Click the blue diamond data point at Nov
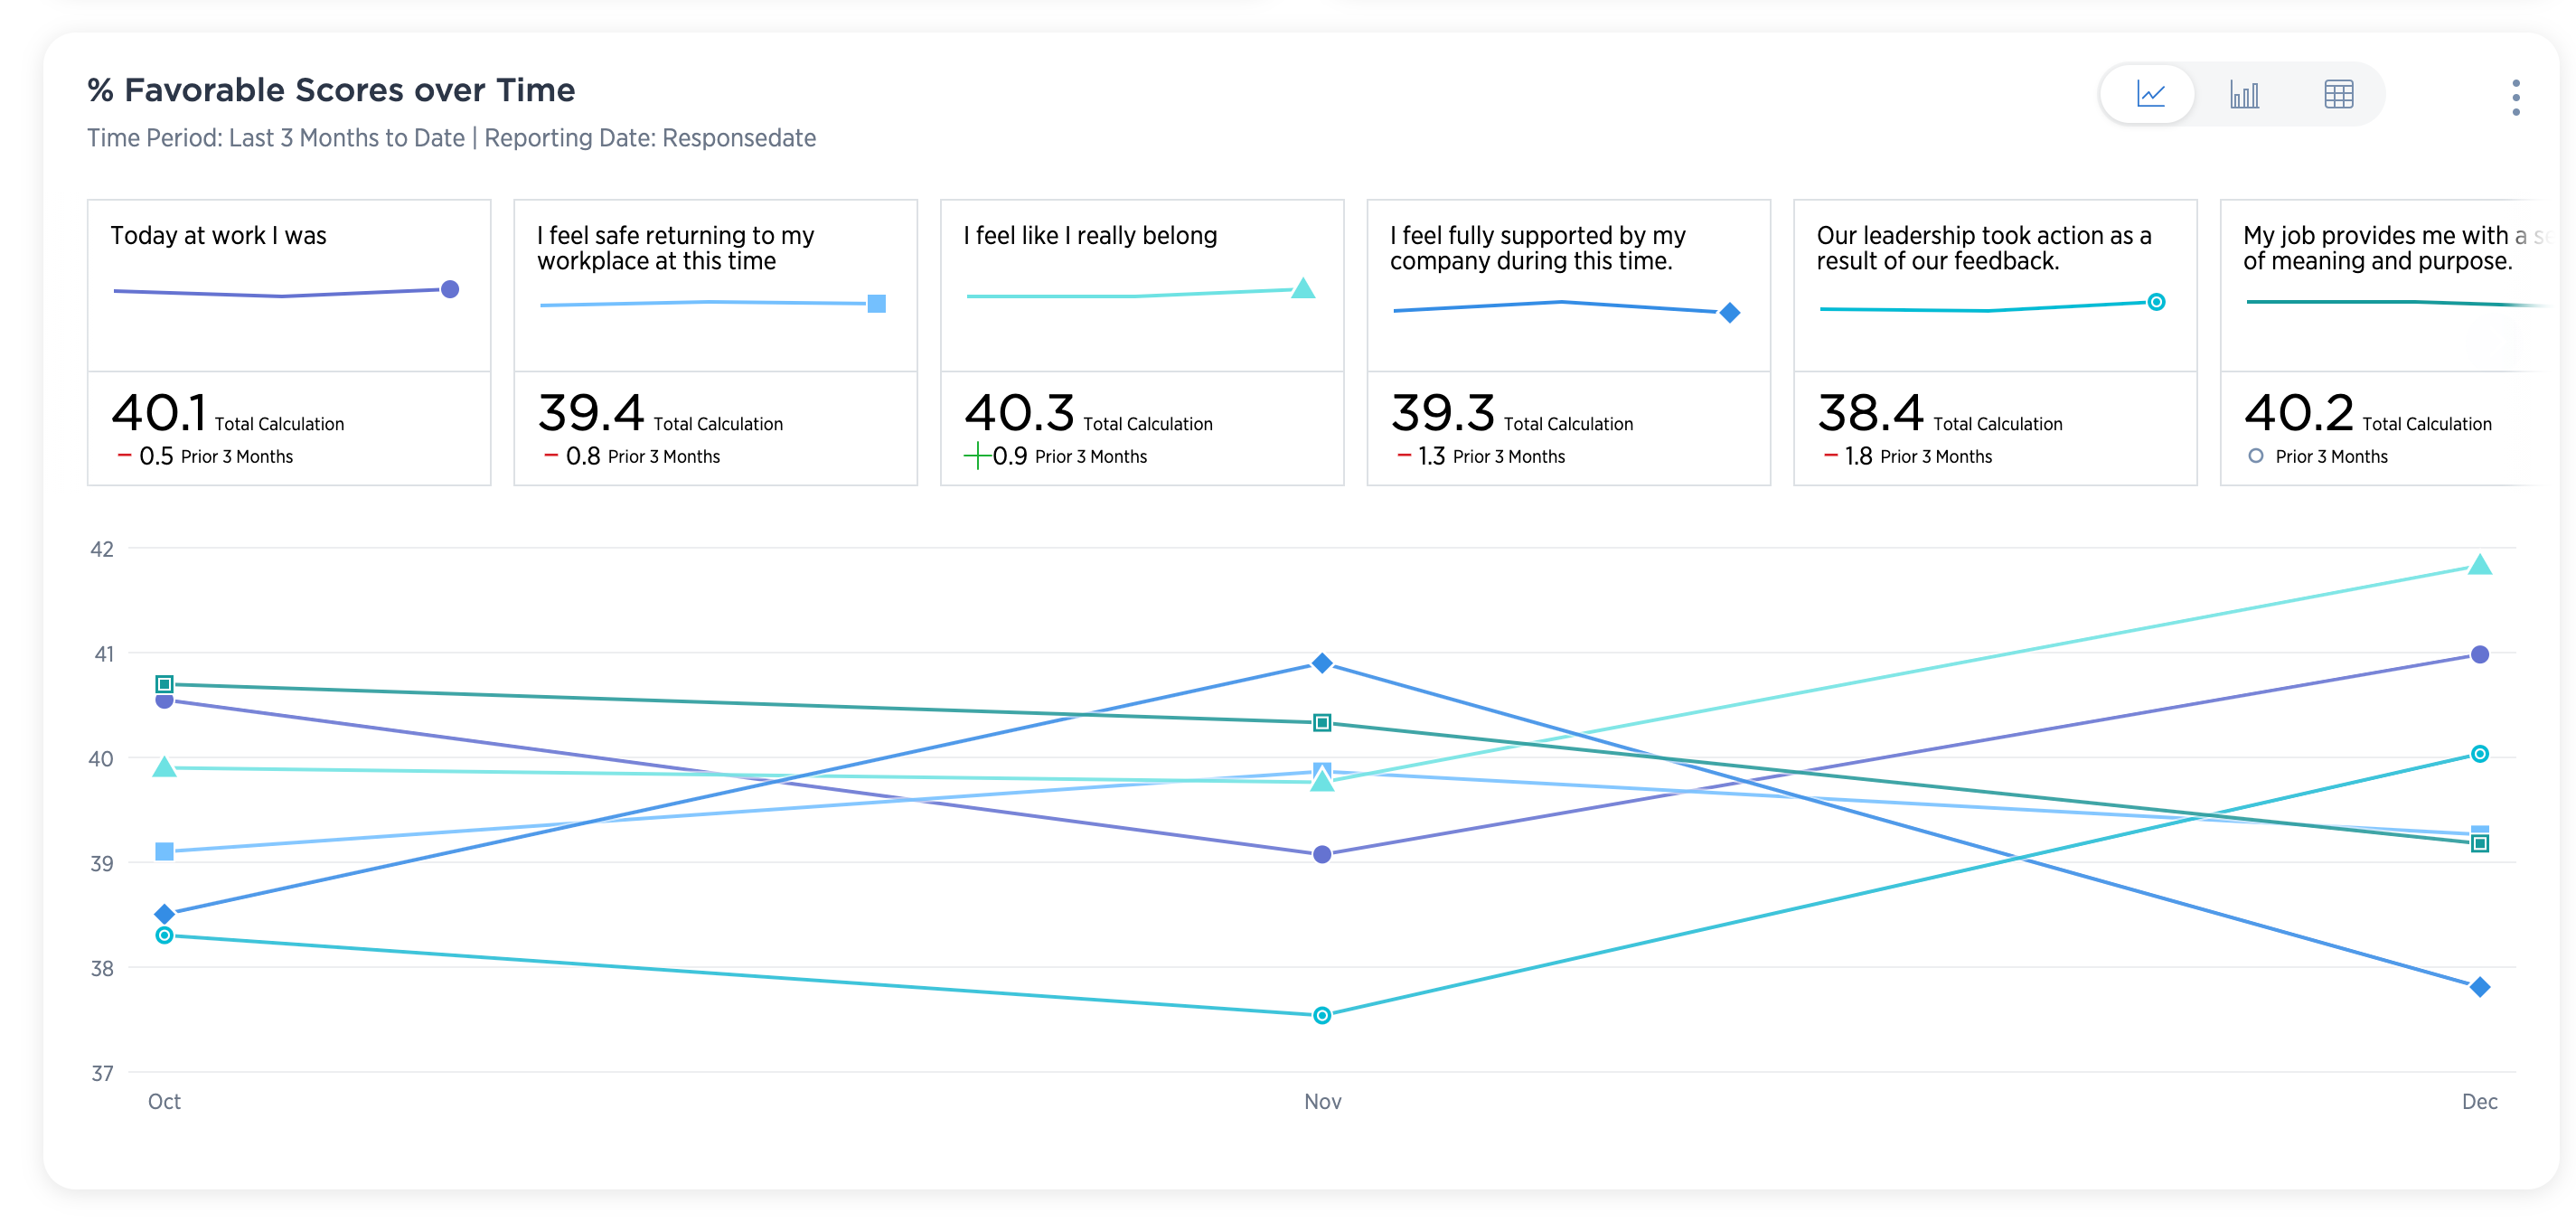This screenshot has width=2576, height=1222. tap(1322, 663)
